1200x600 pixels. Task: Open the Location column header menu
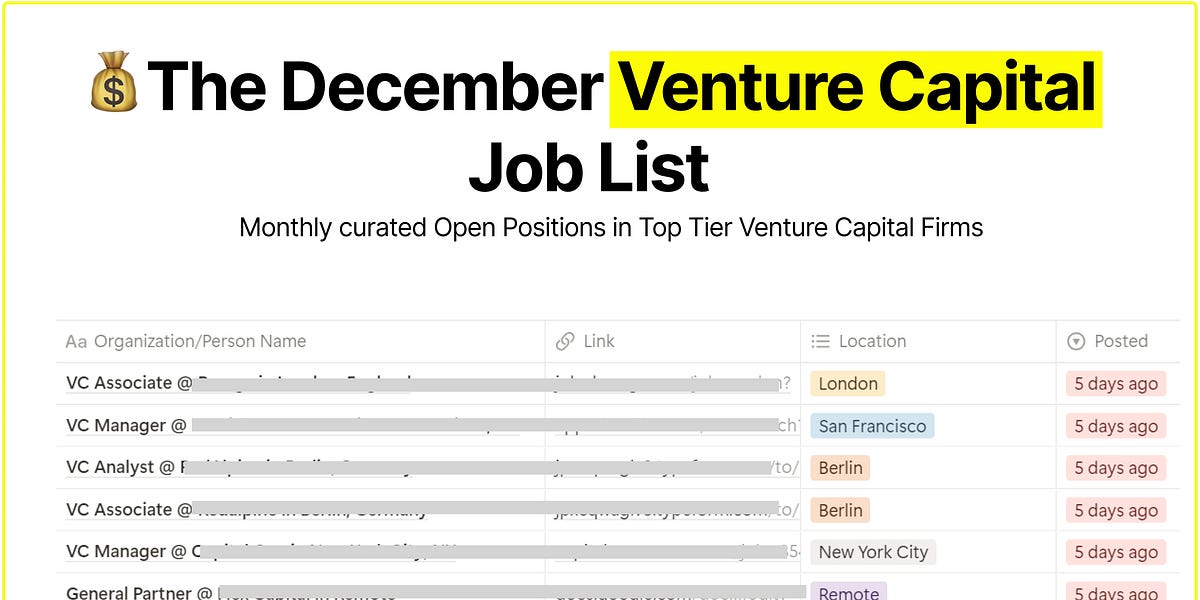pyautogui.click(x=872, y=341)
